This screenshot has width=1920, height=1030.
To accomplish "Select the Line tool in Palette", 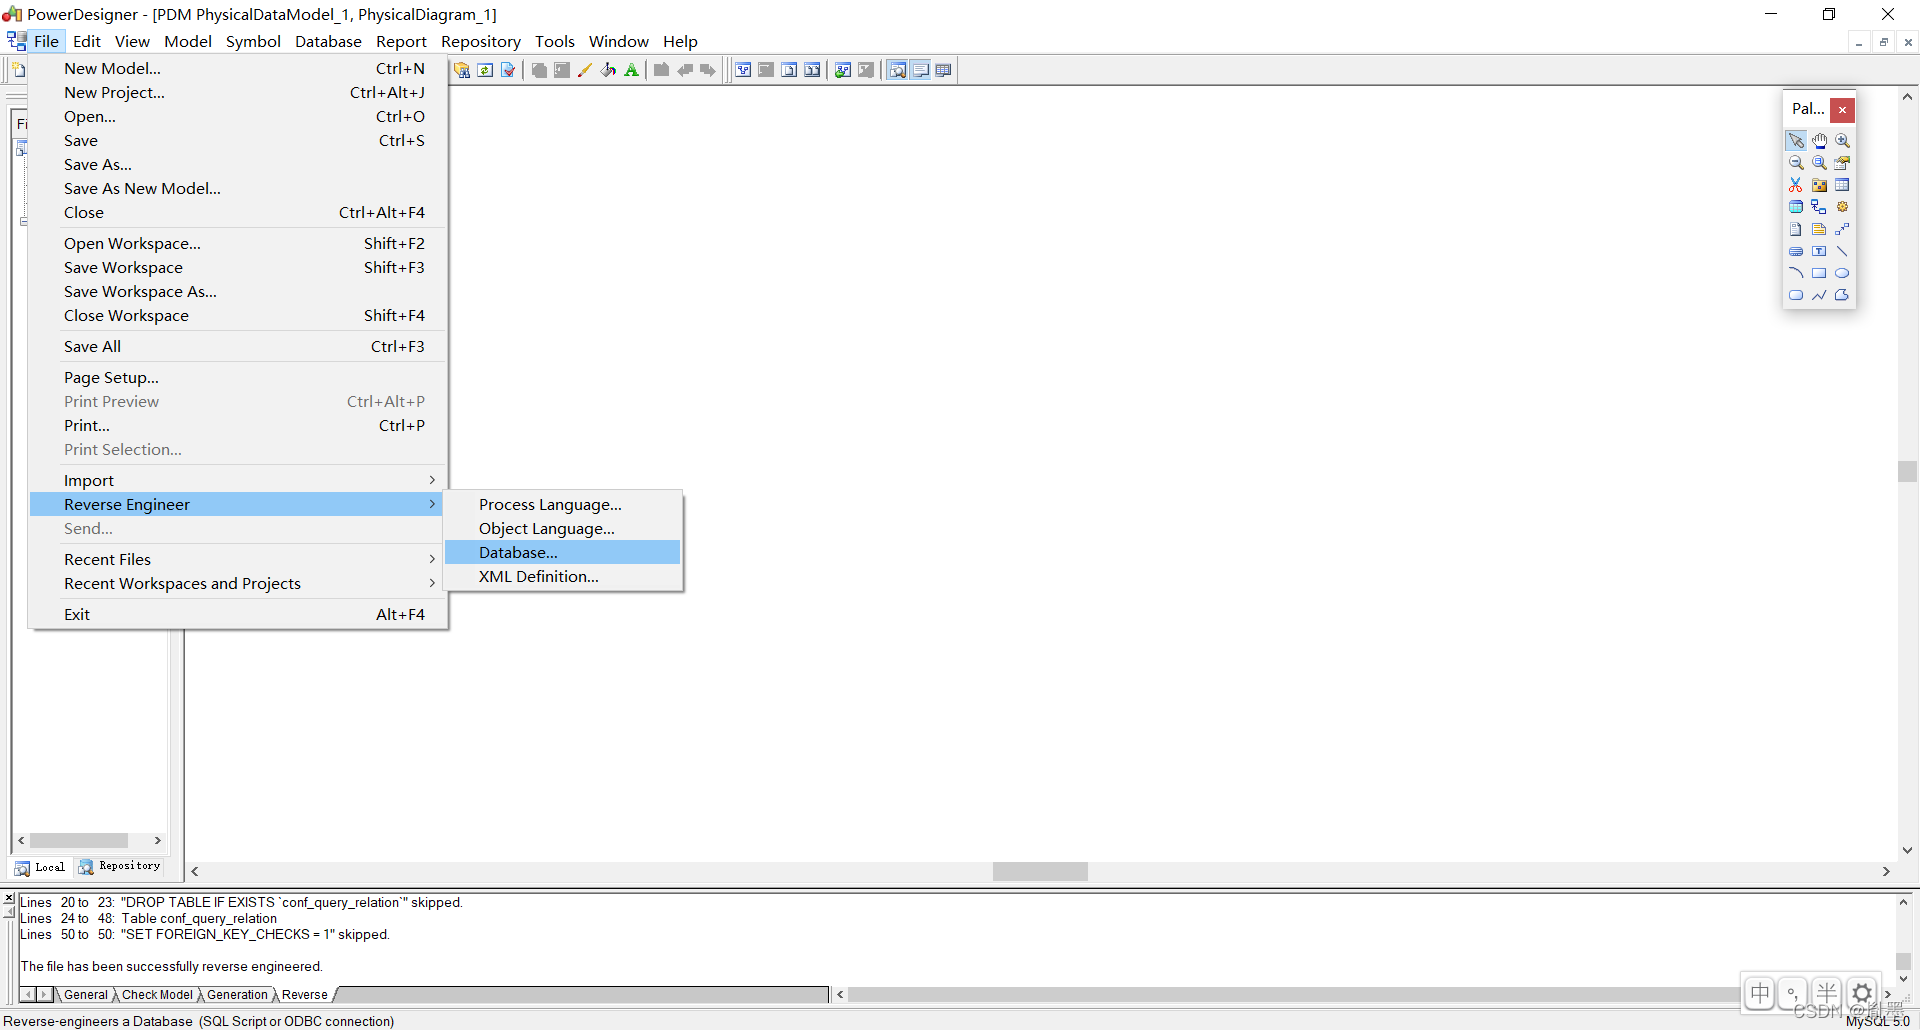I will click(x=1842, y=251).
